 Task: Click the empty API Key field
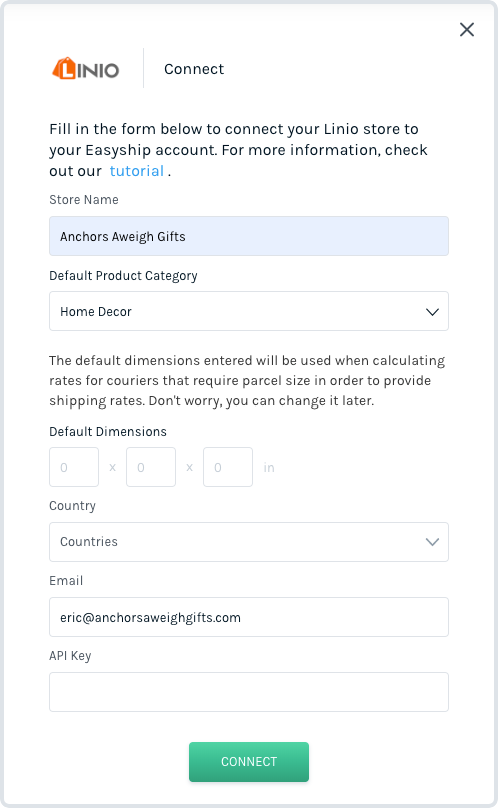coord(248,692)
